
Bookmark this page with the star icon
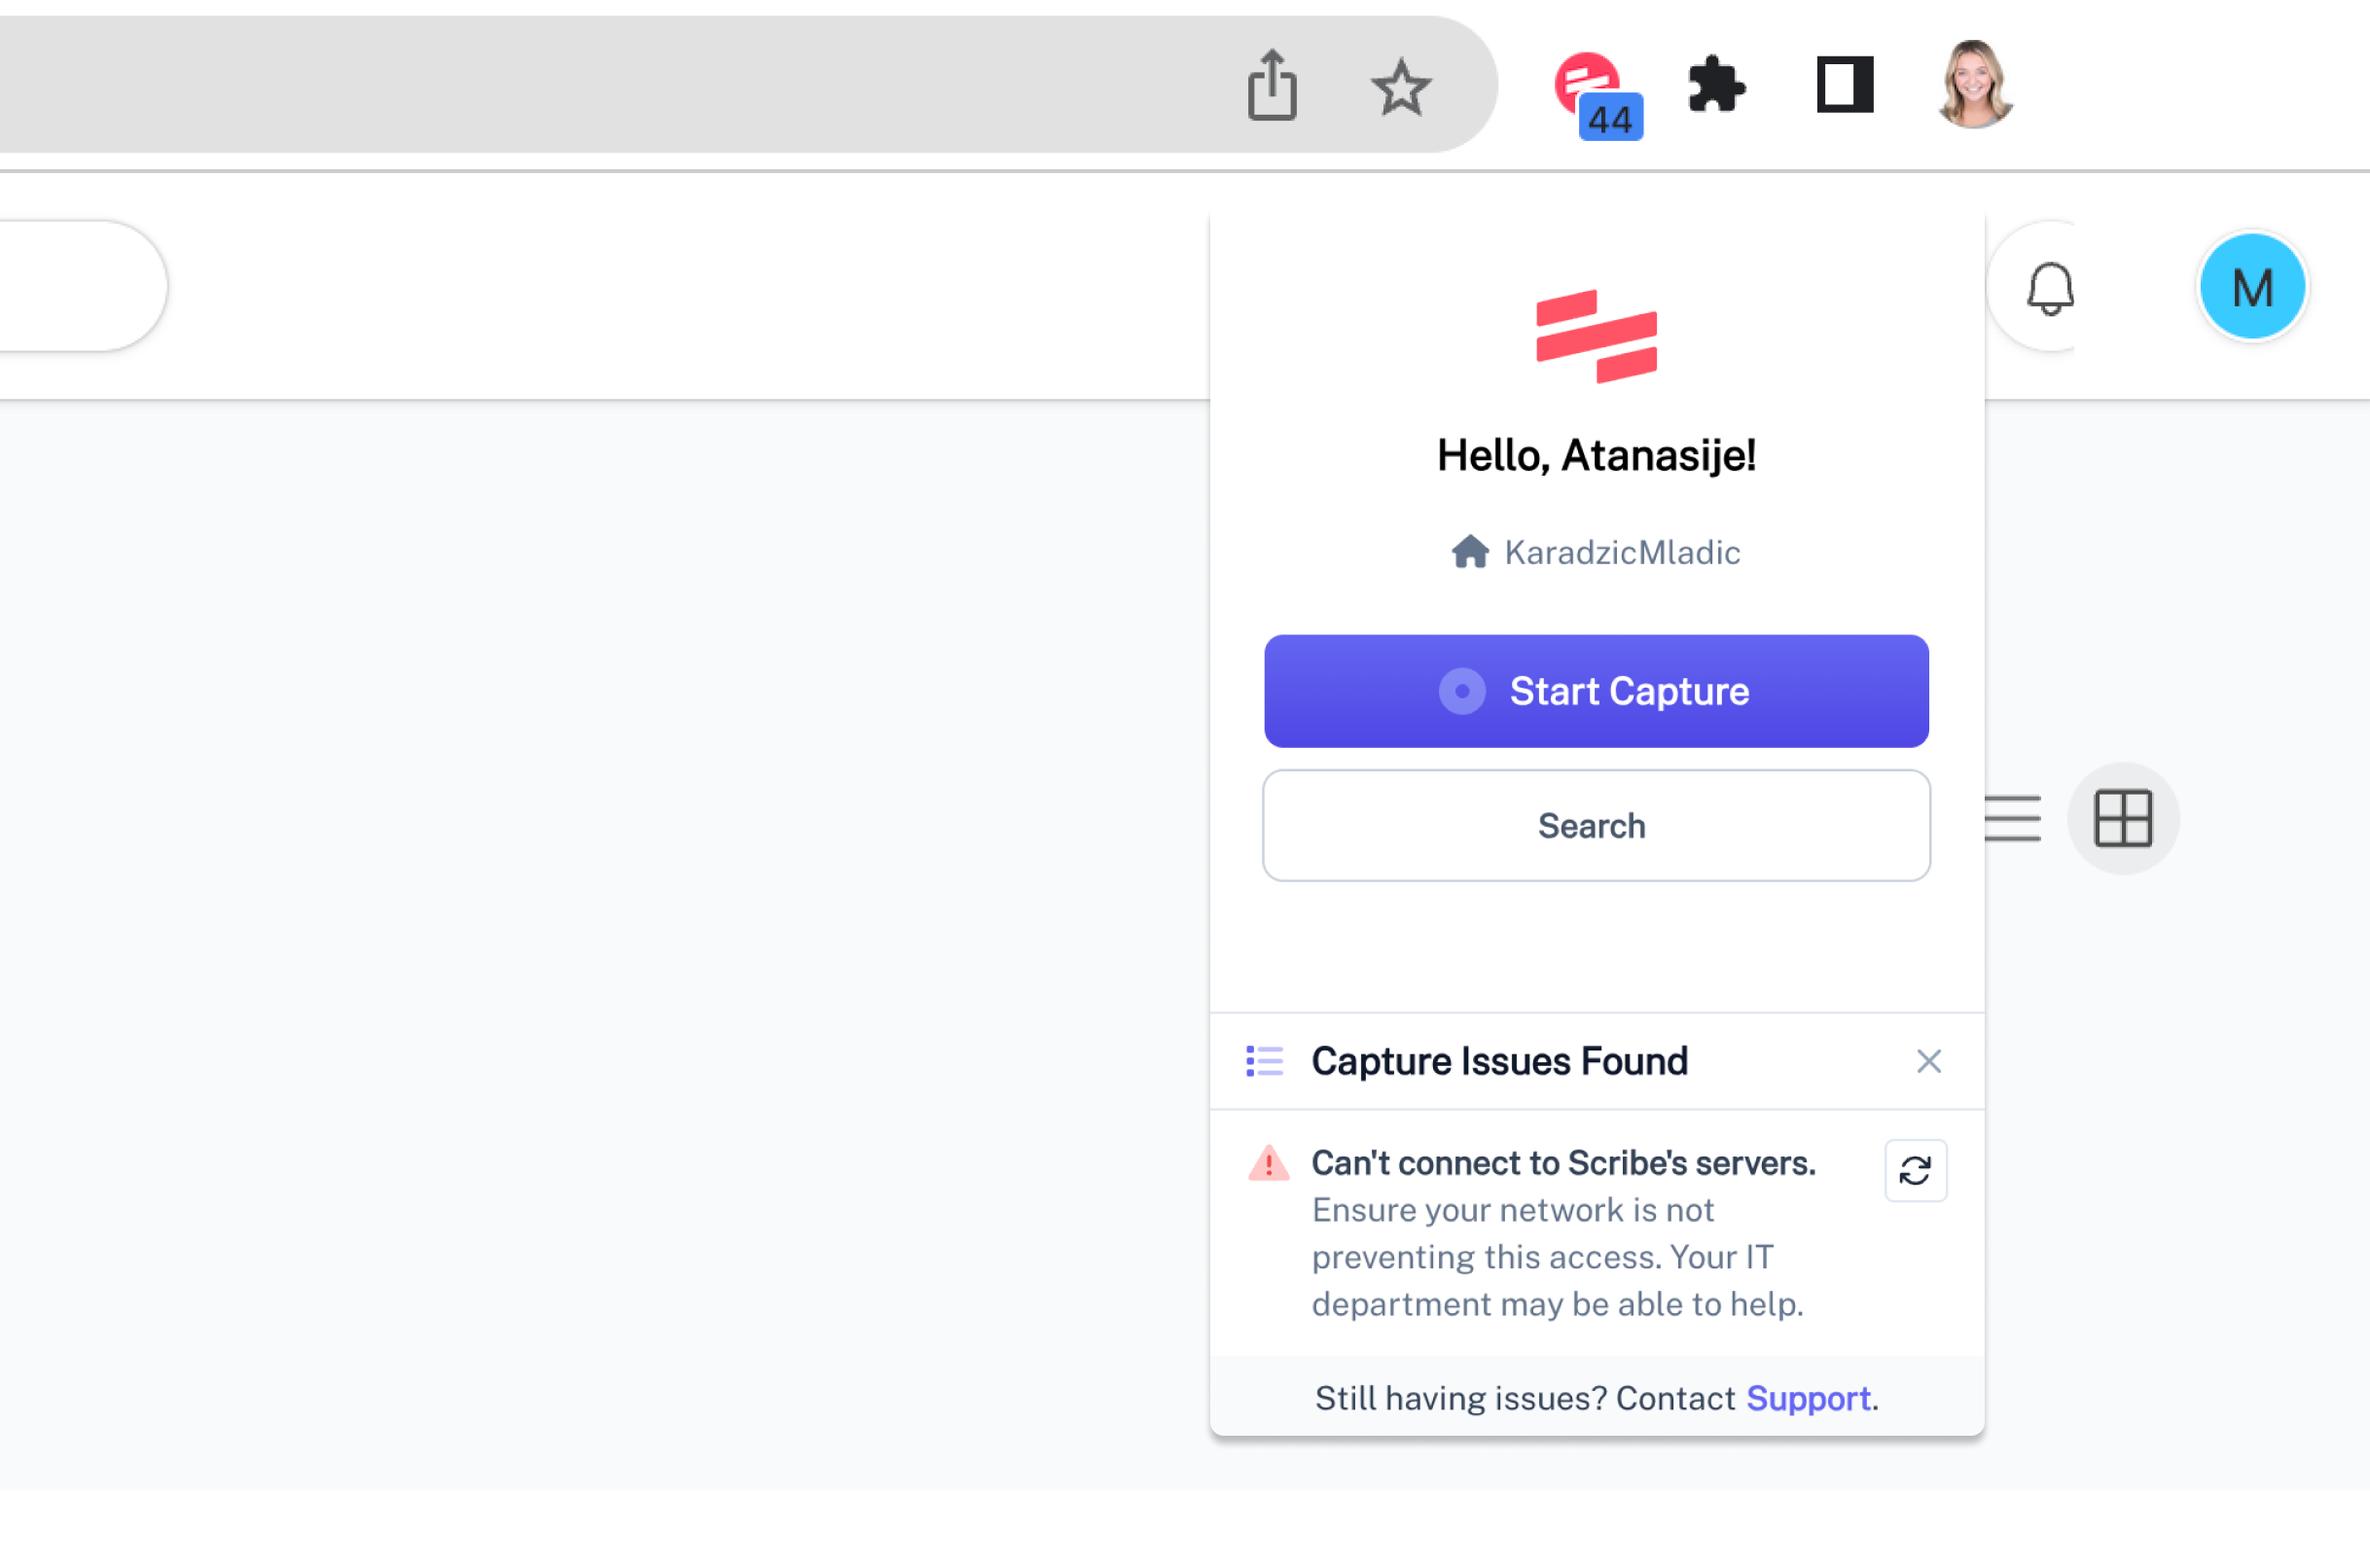click(x=1401, y=87)
